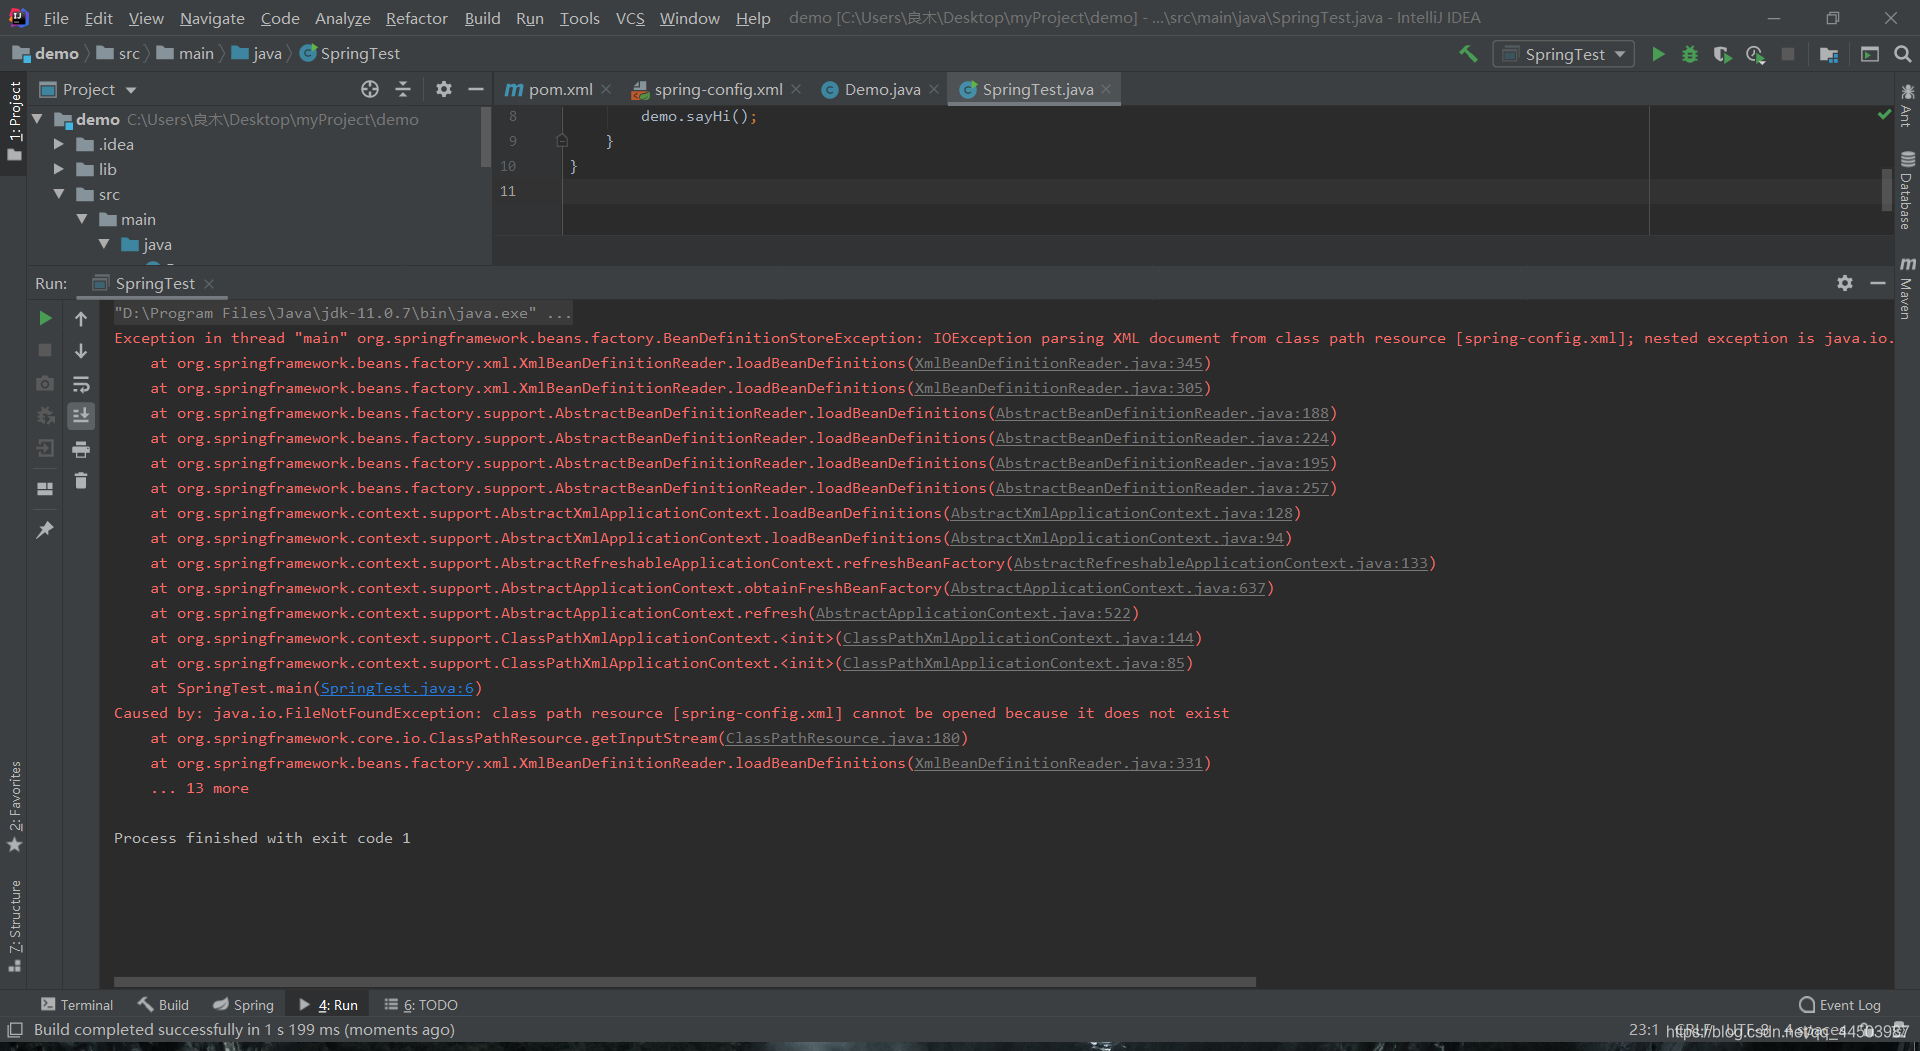This screenshot has height=1051, width=1920.
Task: Toggle the 7: Structure side tab
Action: click(14, 925)
